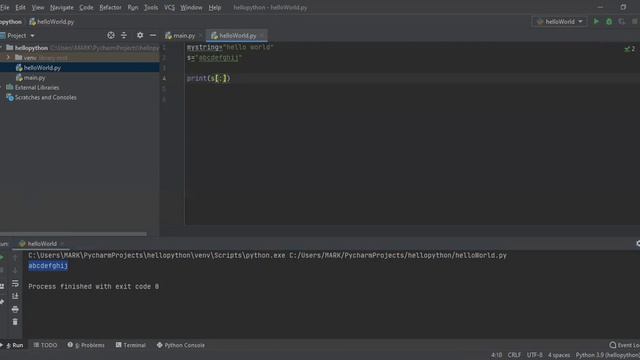The height and width of the screenshot is (360, 640).
Task: Run with coverage icon in toolbar
Action: (622, 22)
